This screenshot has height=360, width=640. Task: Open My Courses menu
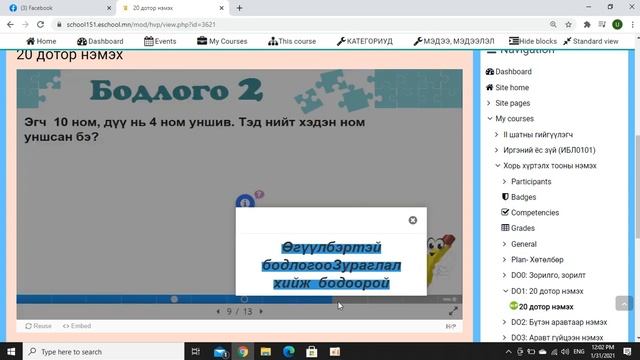point(222,41)
